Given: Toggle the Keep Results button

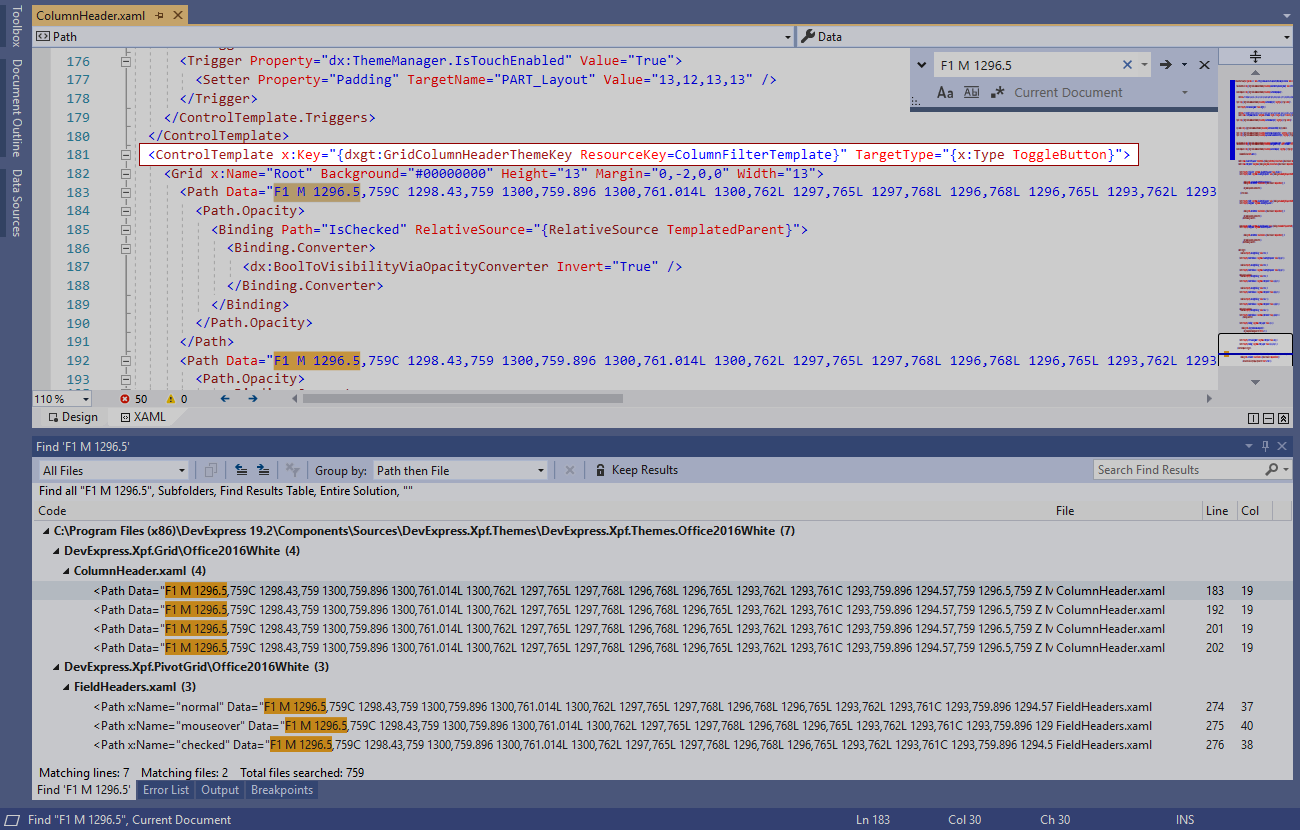Looking at the screenshot, I should [636, 470].
